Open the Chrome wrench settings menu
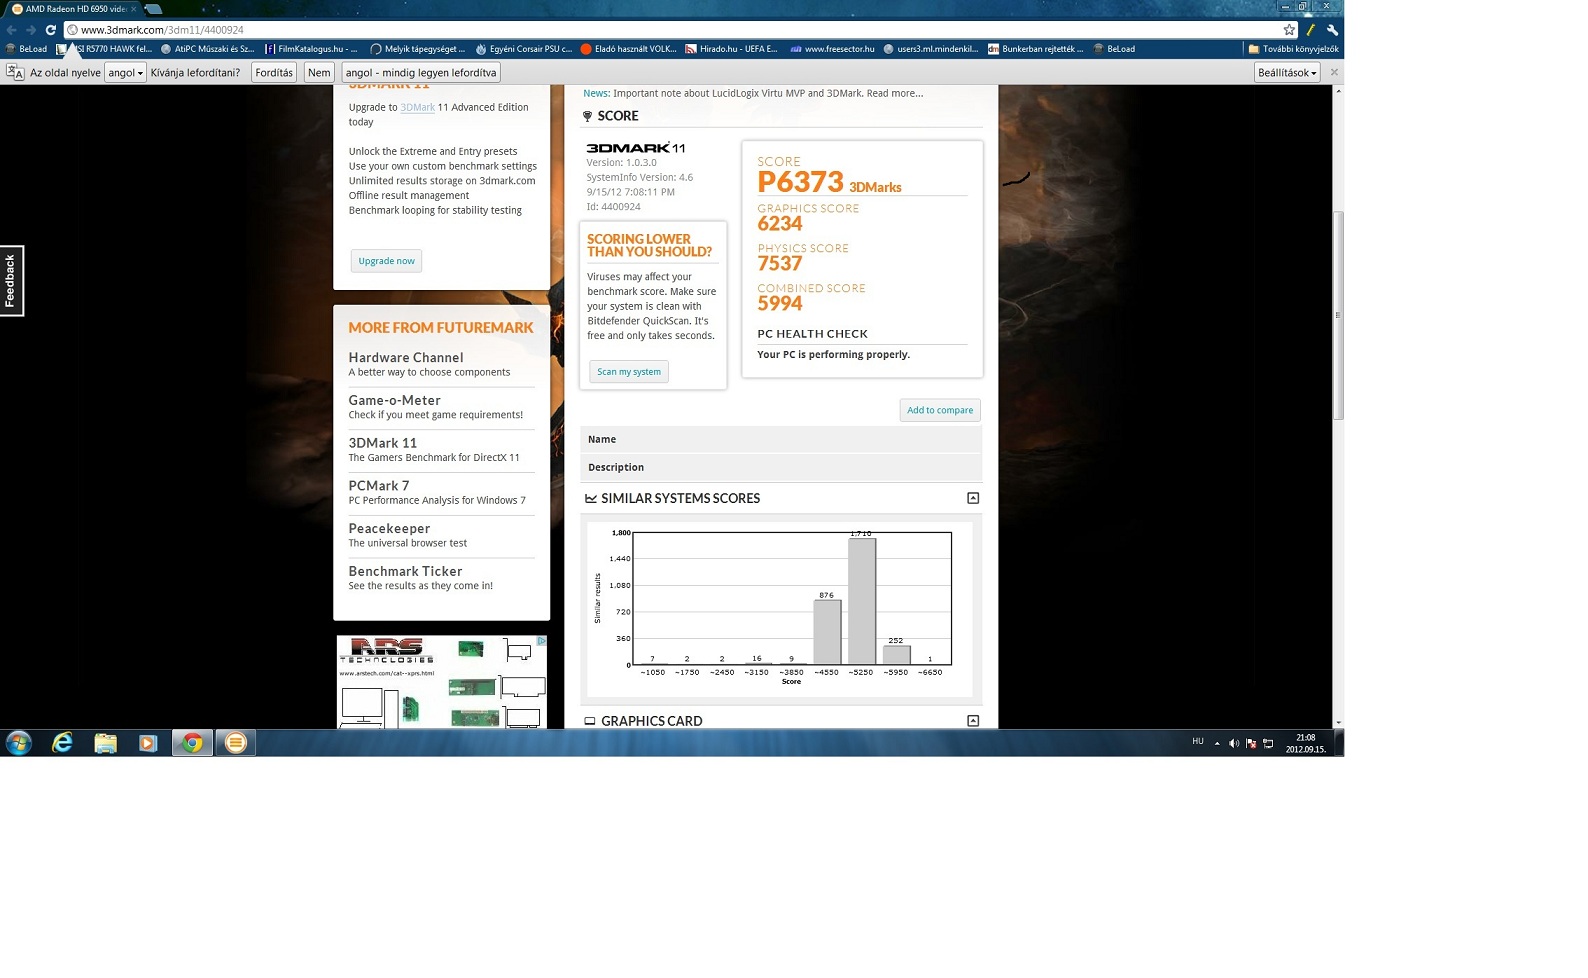 [x=1332, y=30]
